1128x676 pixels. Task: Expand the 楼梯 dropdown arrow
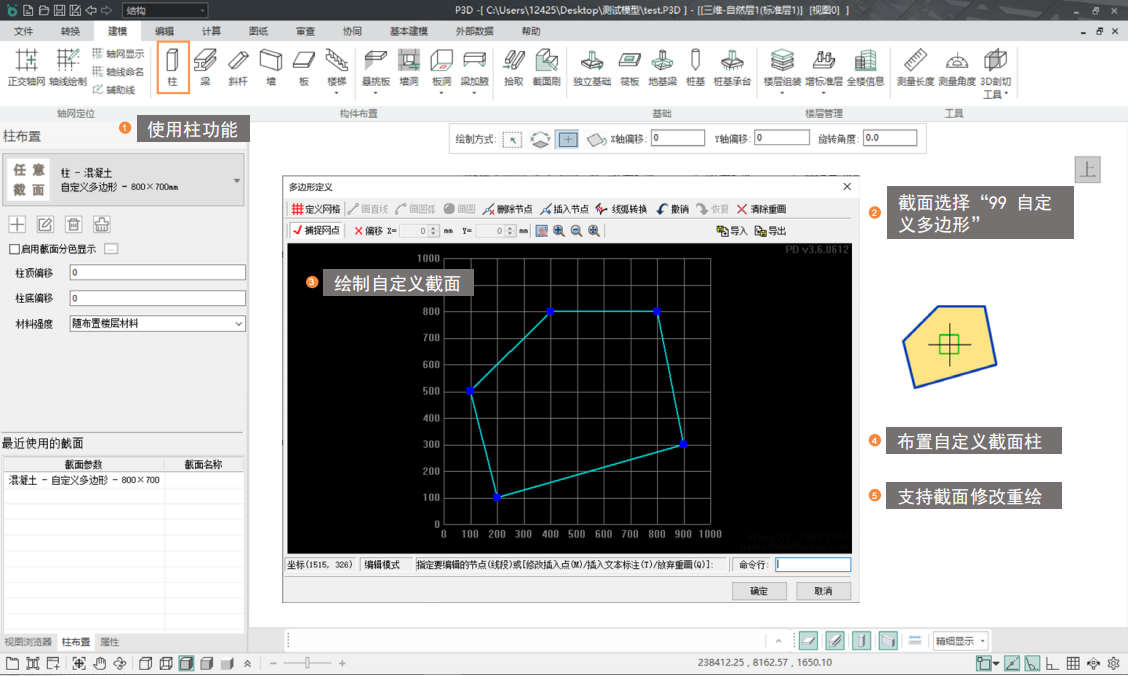[x=337, y=93]
